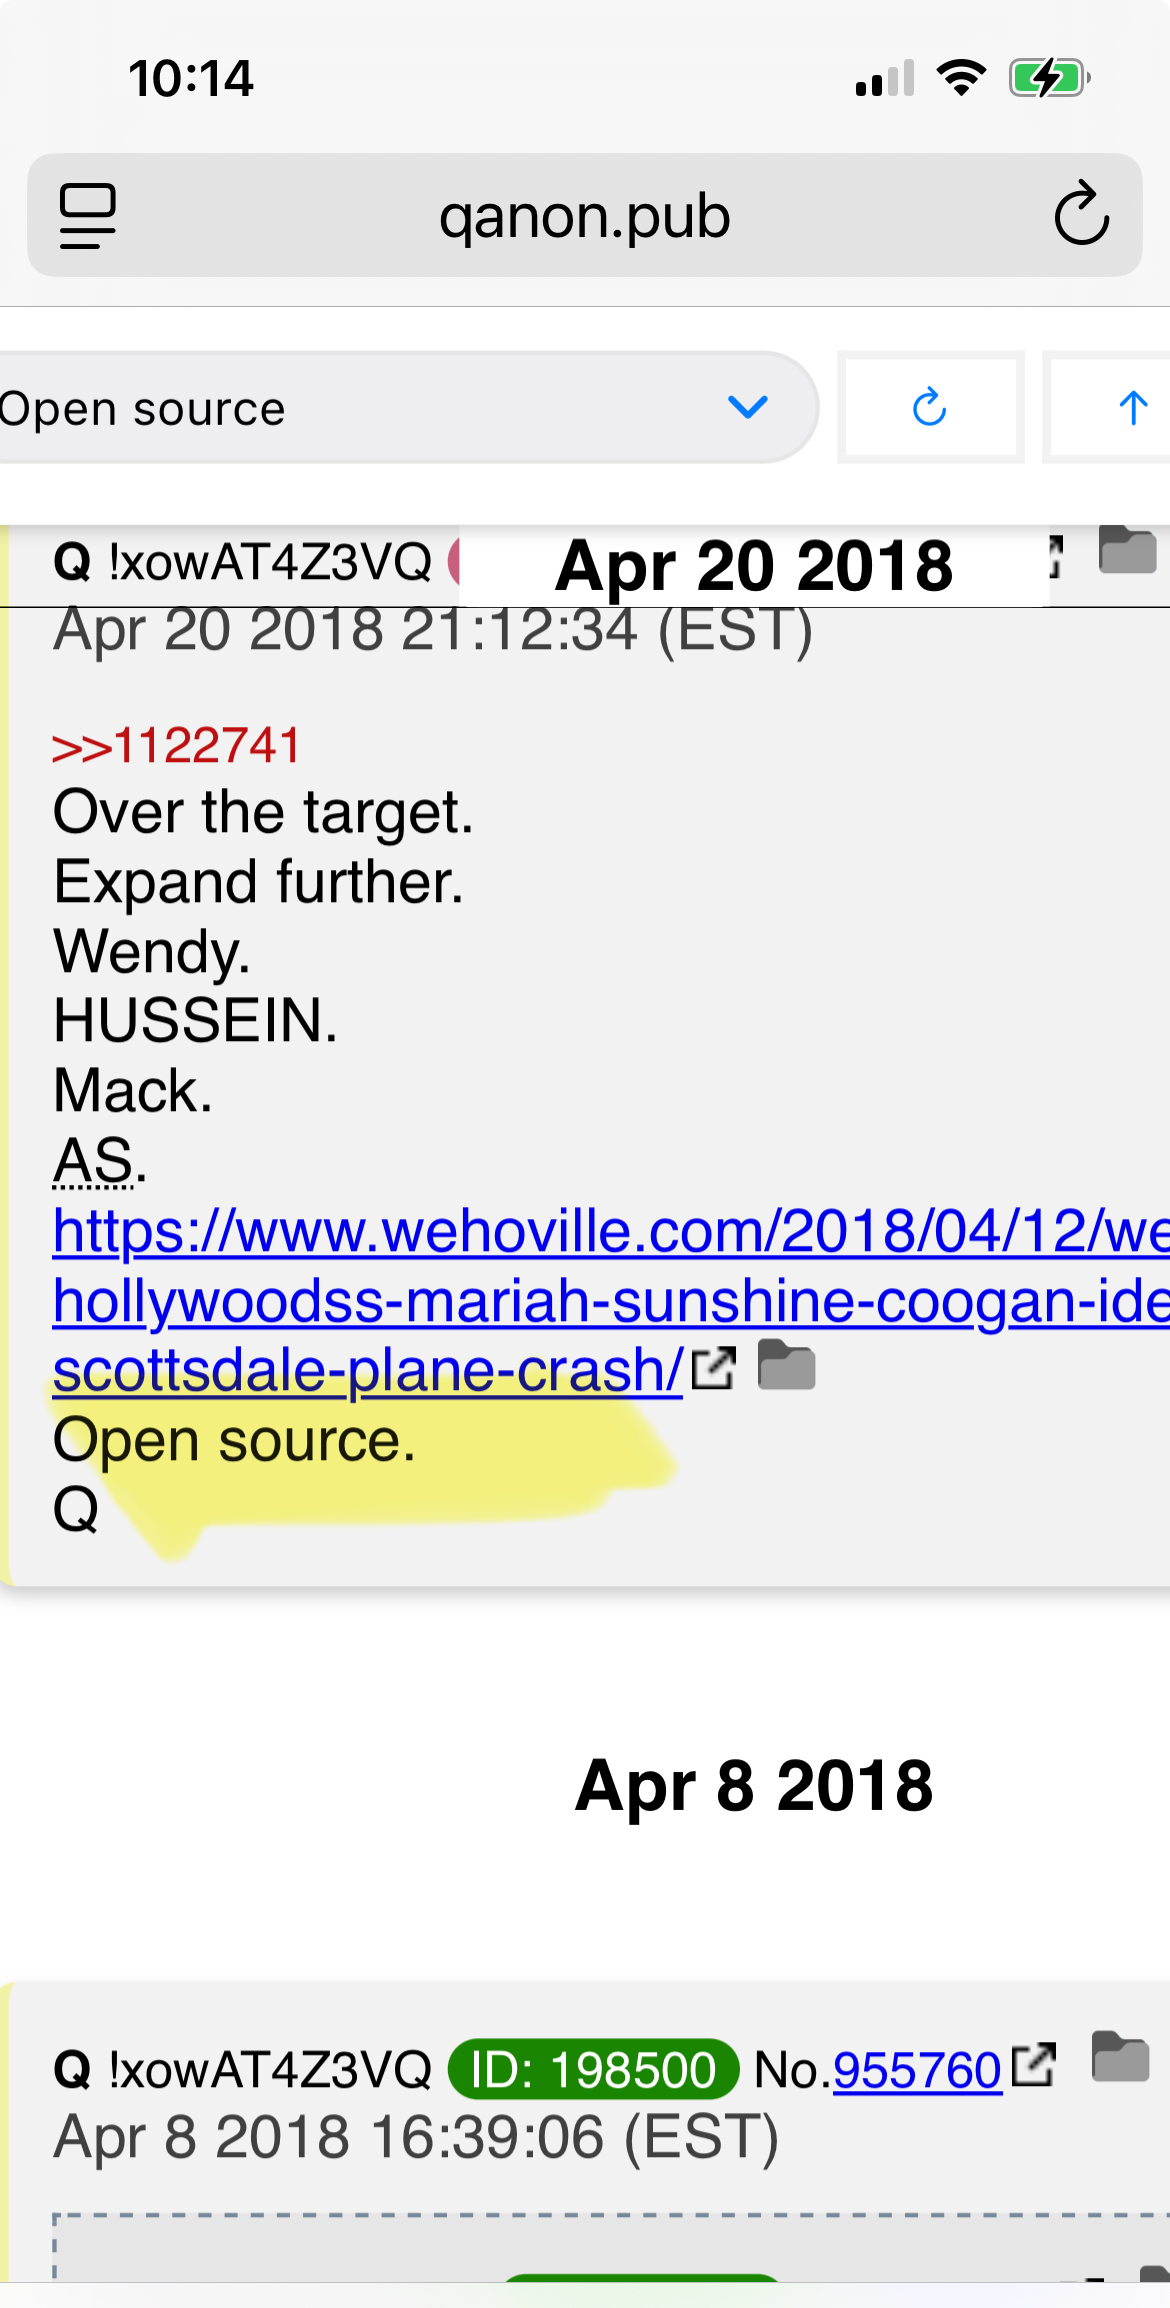
Task: Tap the qanon.pub address bar
Action: (585, 215)
